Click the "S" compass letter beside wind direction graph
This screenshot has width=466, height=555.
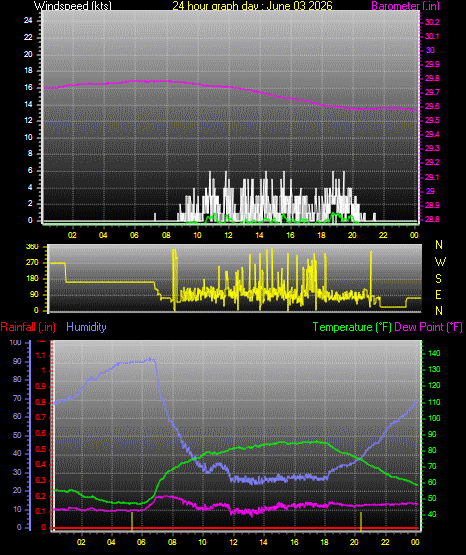tap(438, 279)
